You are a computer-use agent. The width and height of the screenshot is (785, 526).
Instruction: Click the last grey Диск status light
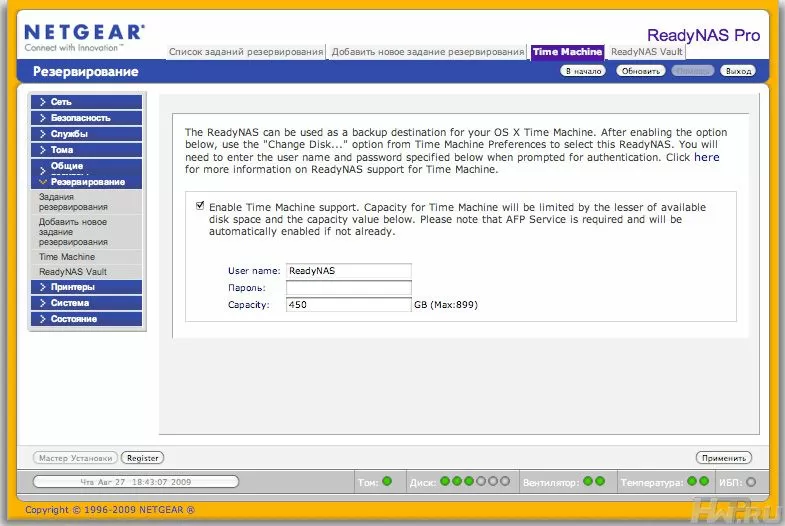pyautogui.click(x=505, y=481)
